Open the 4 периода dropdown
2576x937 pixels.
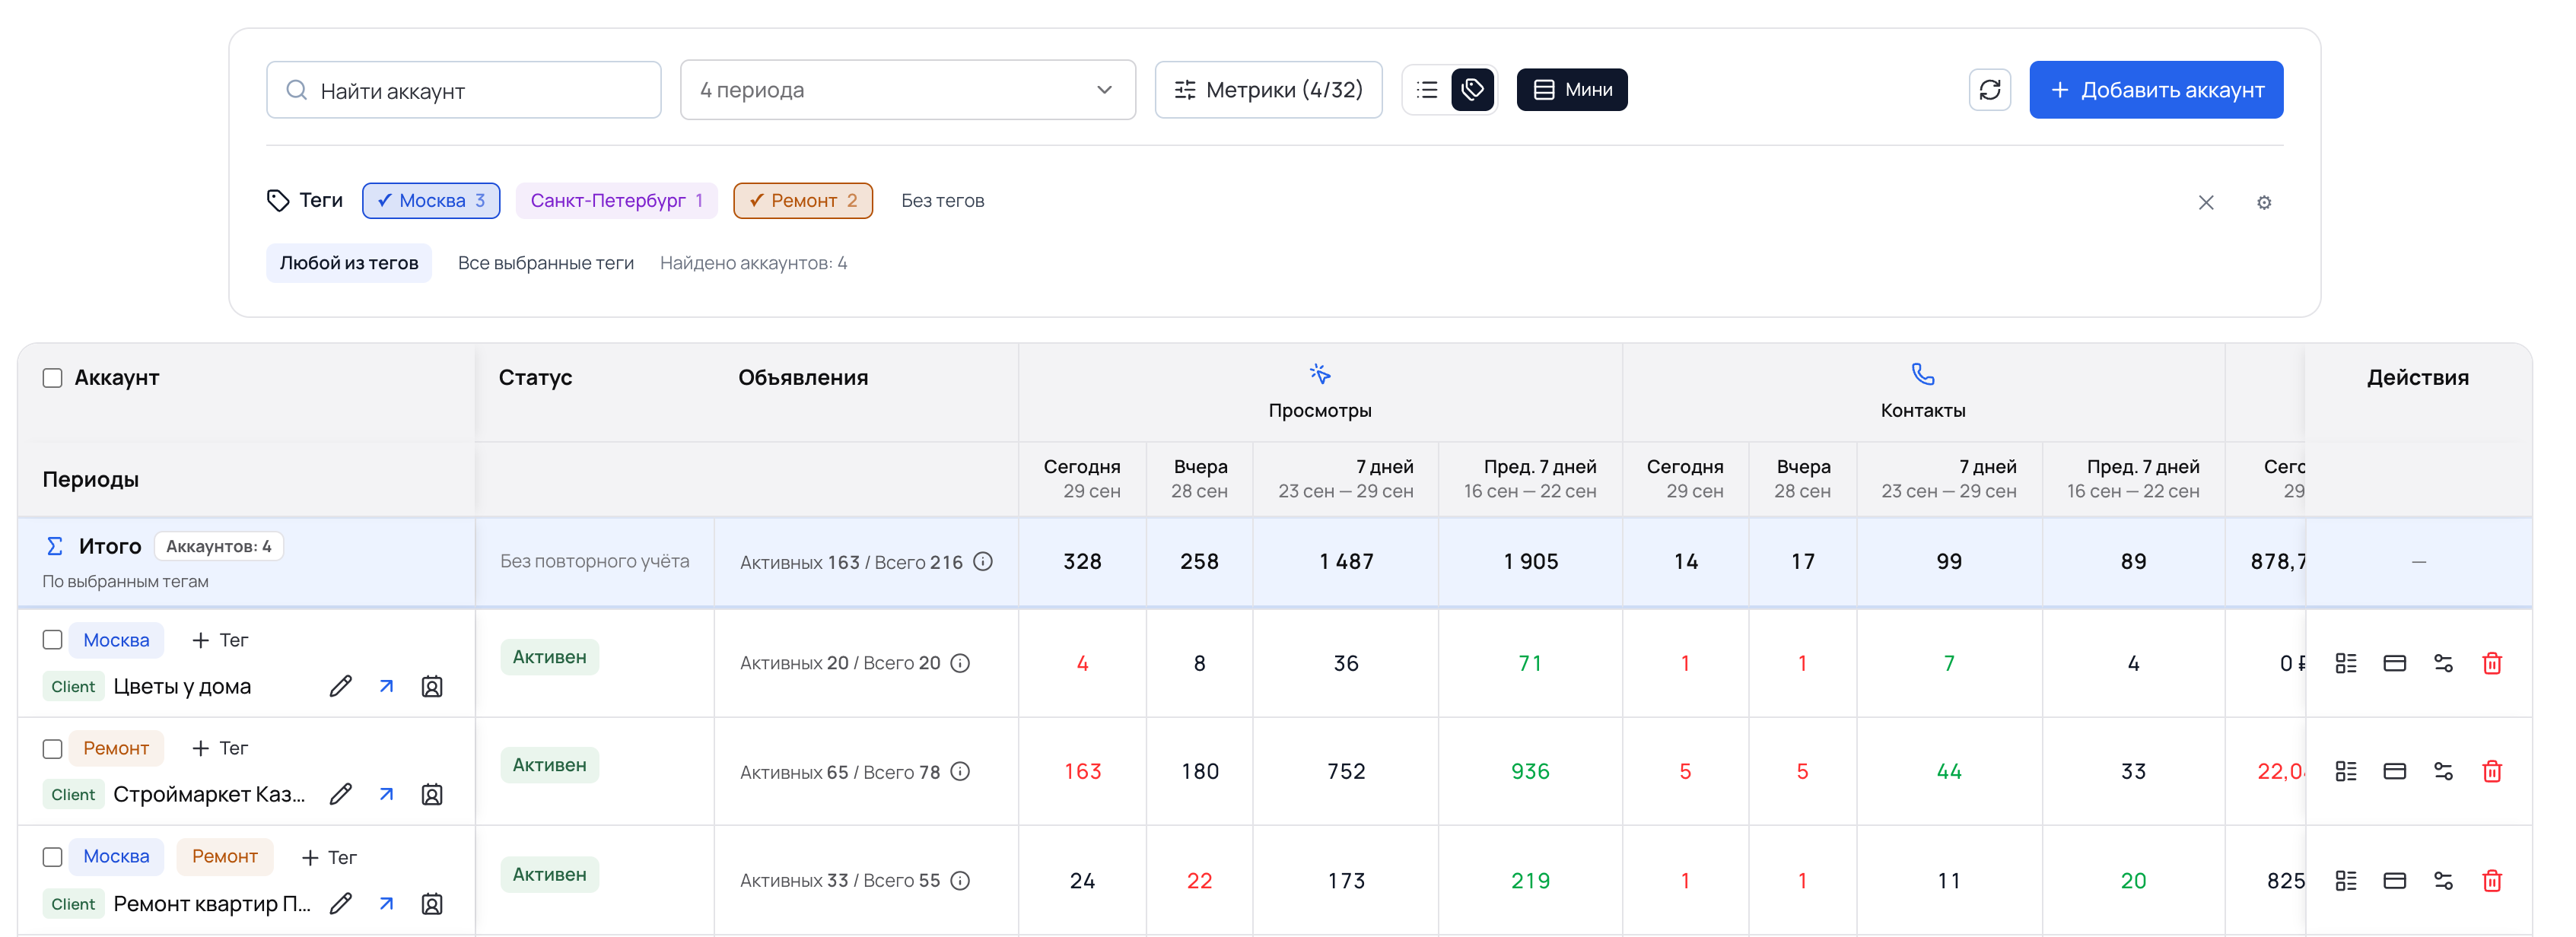coord(907,90)
